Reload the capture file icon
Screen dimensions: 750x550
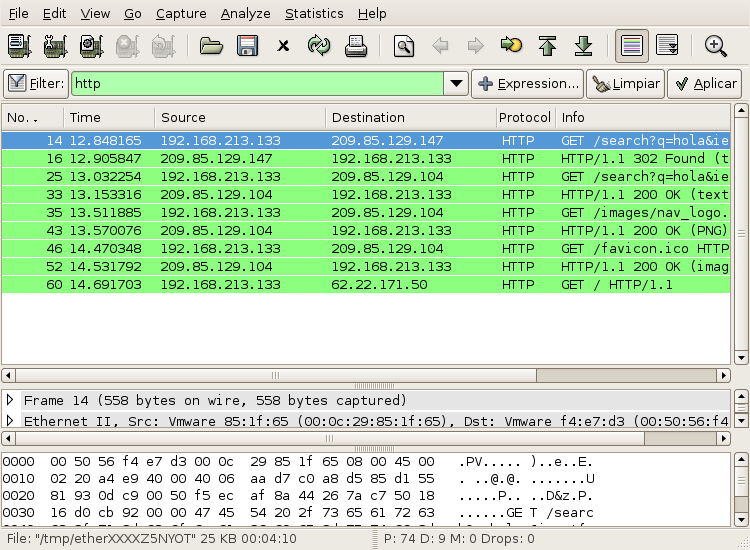(319, 46)
